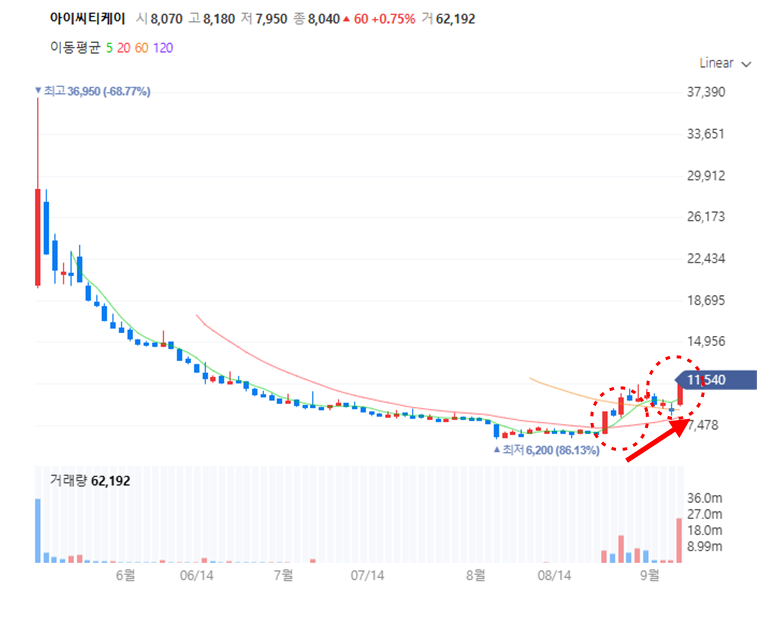The width and height of the screenshot is (769, 625).
Task: Select the high price value 8,180
Action: pyautogui.click(x=219, y=19)
